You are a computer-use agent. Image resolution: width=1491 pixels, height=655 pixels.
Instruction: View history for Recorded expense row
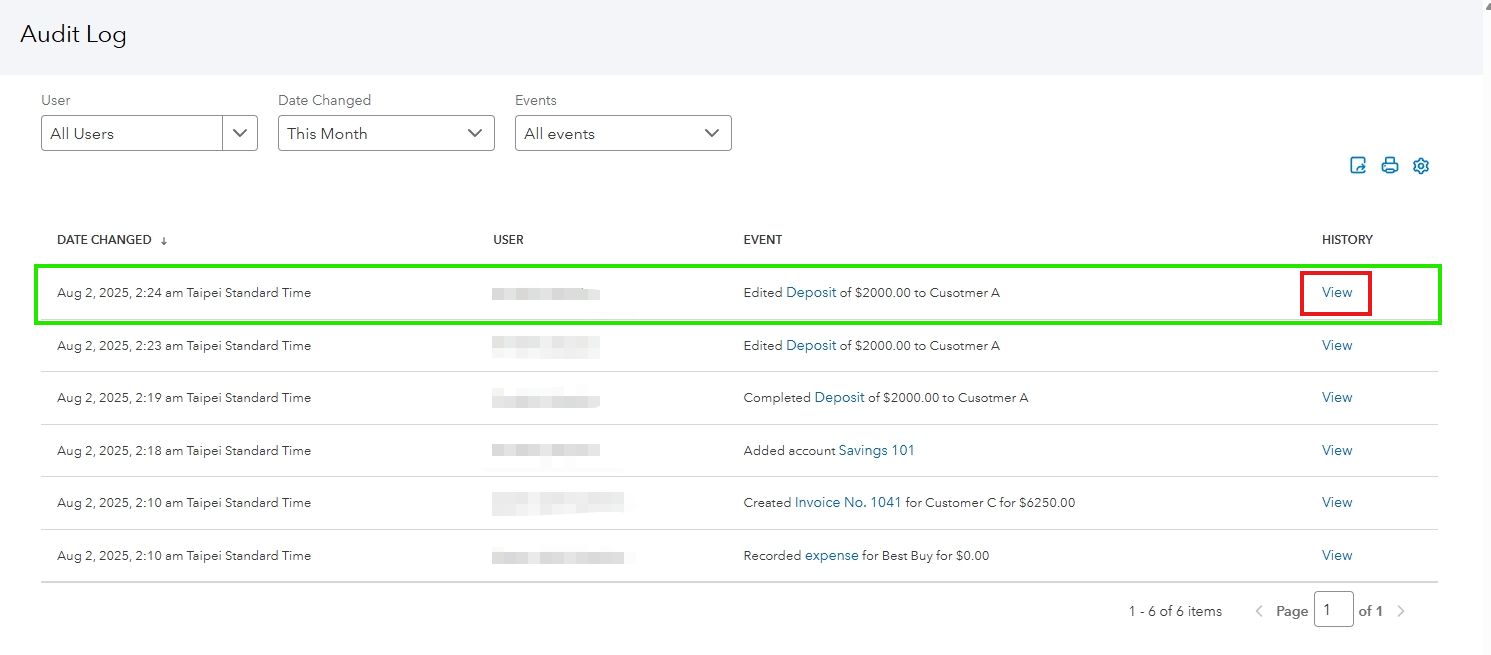[x=1336, y=555]
